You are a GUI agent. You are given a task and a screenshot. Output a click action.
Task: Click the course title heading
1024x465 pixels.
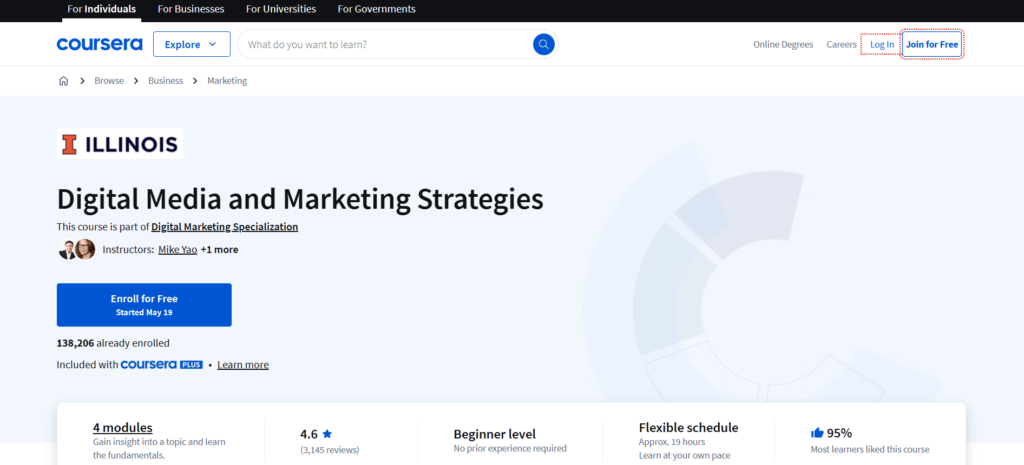point(300,199)
